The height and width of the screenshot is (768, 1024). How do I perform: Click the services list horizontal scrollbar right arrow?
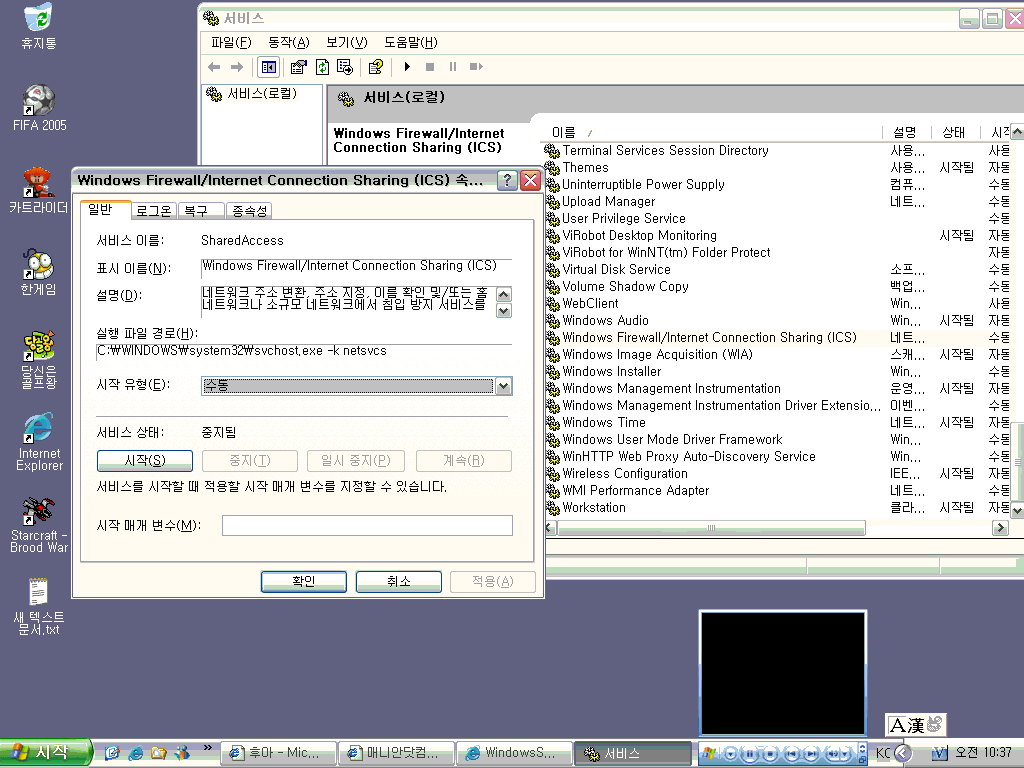pos(1000,528)
